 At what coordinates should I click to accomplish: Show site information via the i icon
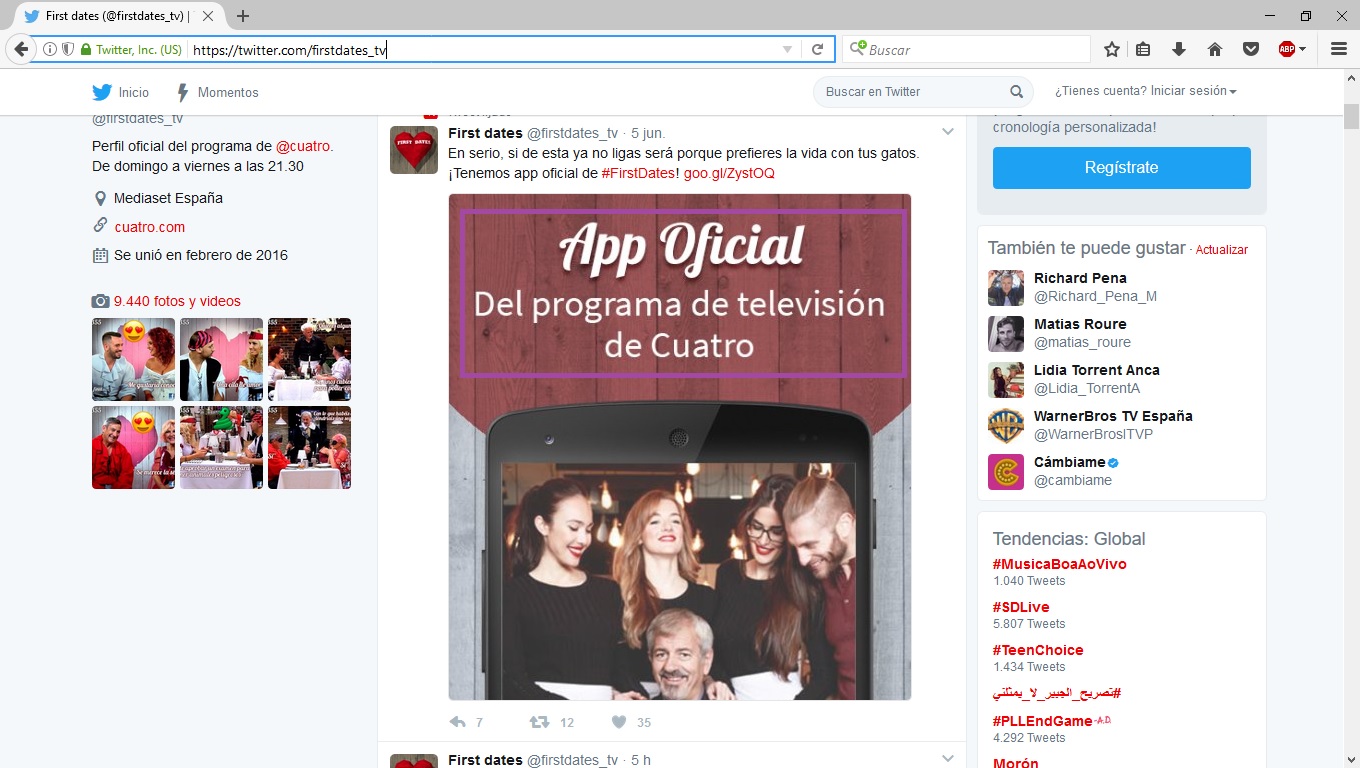tap(50, 50)
